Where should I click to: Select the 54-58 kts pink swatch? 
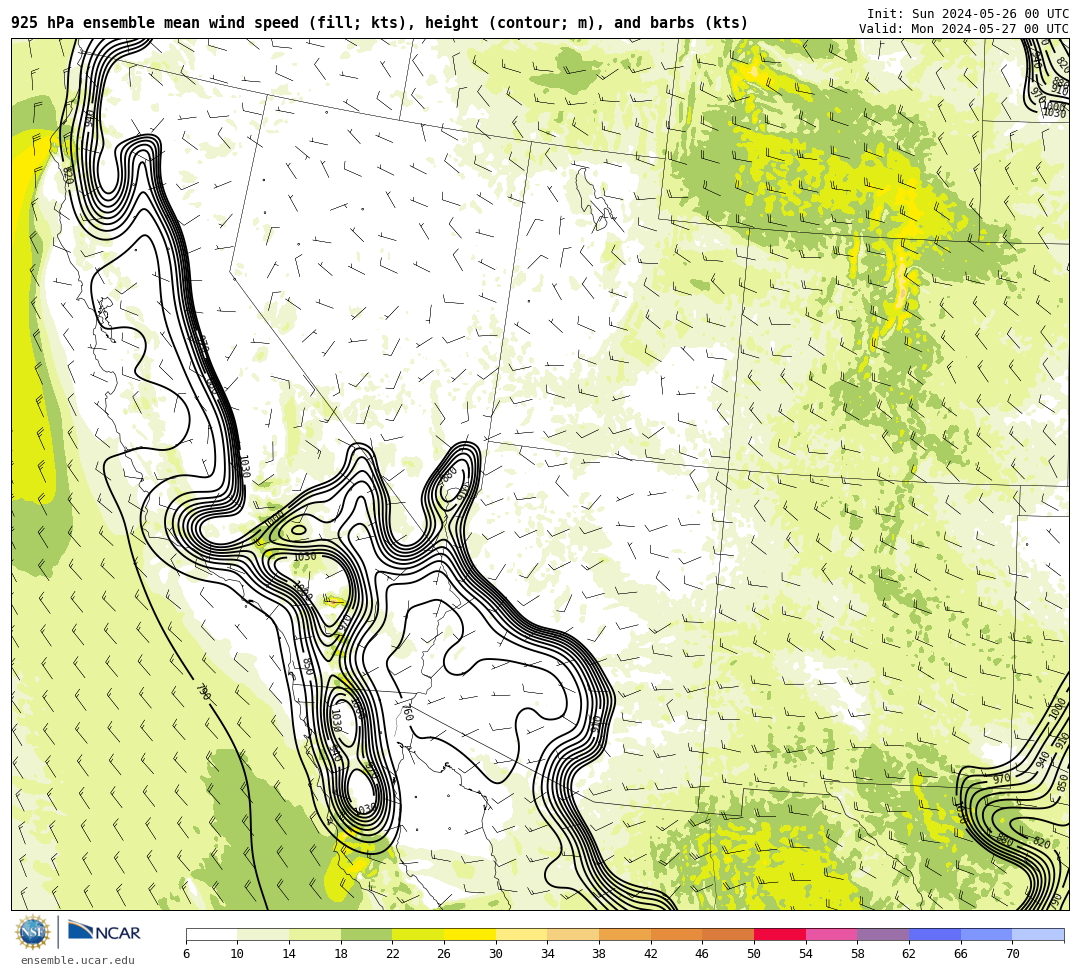(x=831, y=934)
